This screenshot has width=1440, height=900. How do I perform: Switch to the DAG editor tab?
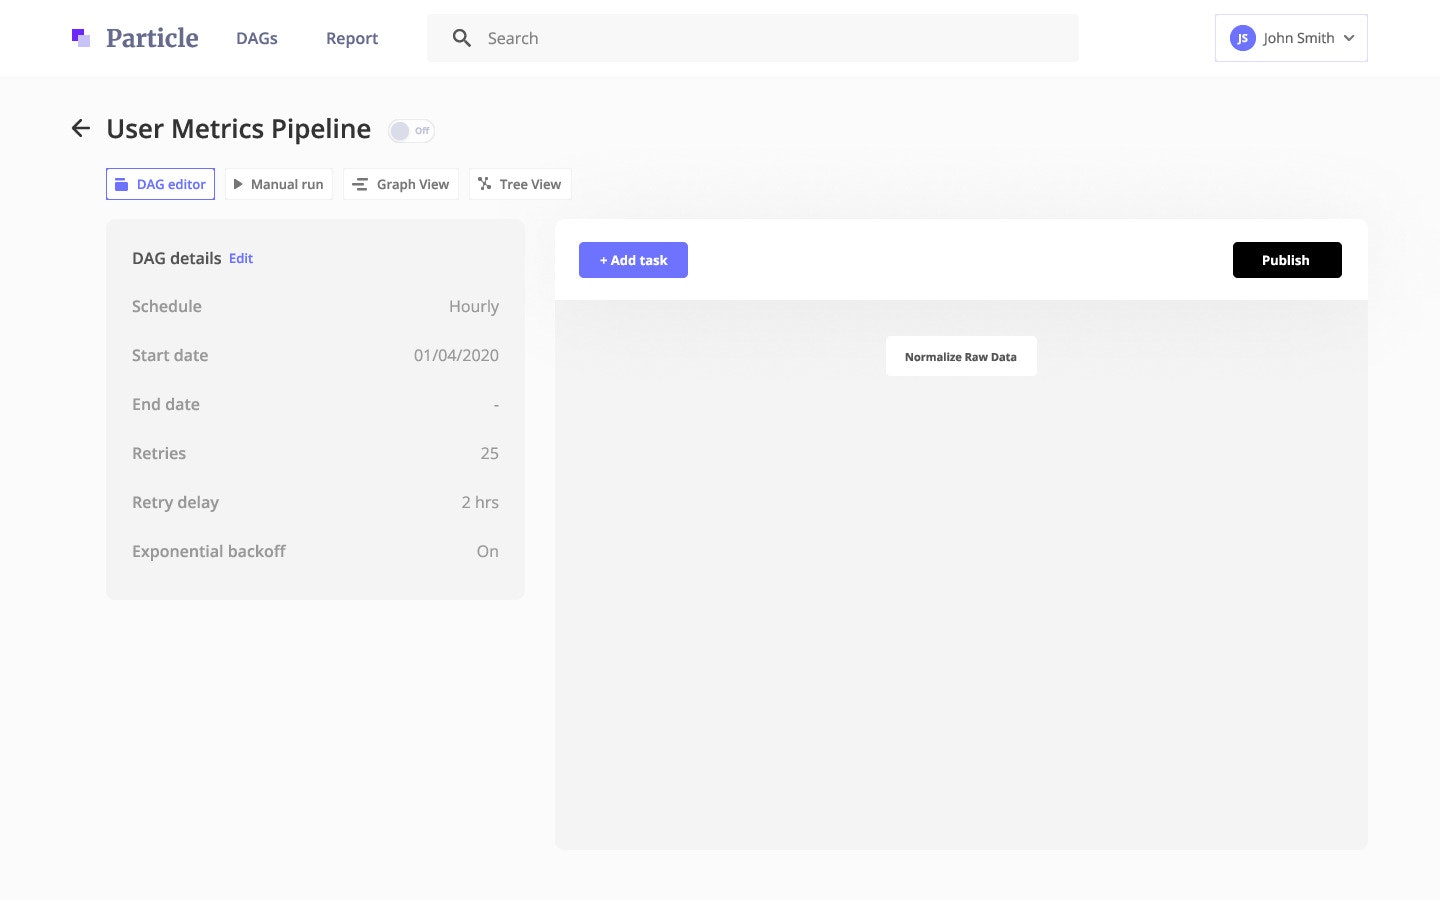tap(160, 184)
